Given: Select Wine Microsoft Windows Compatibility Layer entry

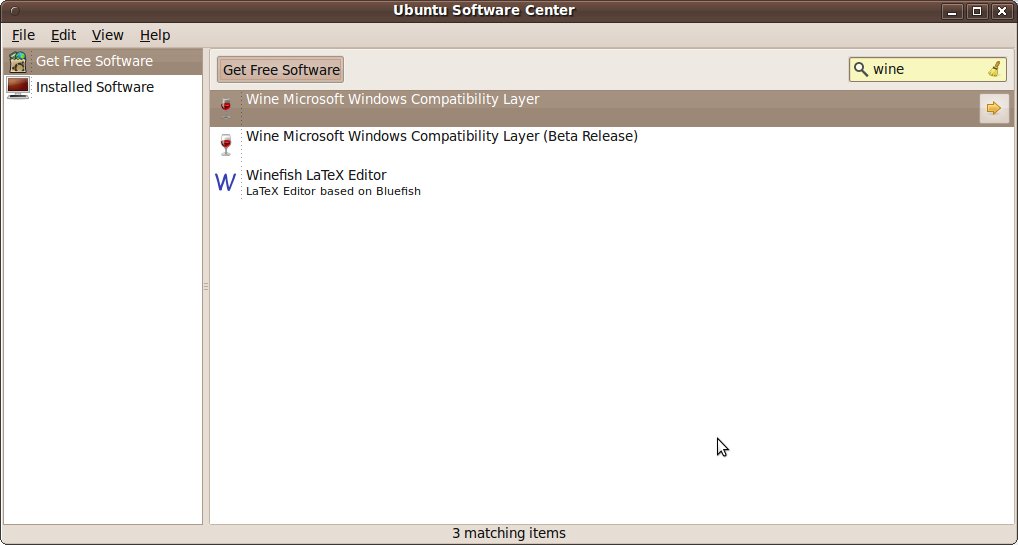Looking at the screenshot, I should tap(611, 108).
